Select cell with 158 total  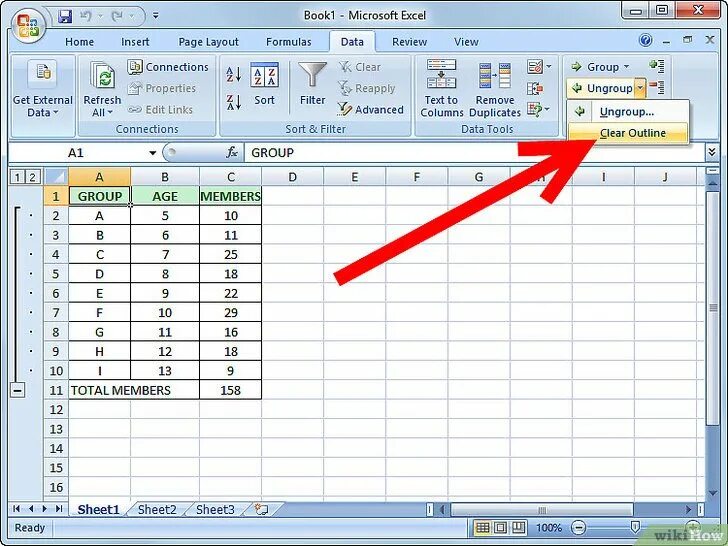pos(230,390)
